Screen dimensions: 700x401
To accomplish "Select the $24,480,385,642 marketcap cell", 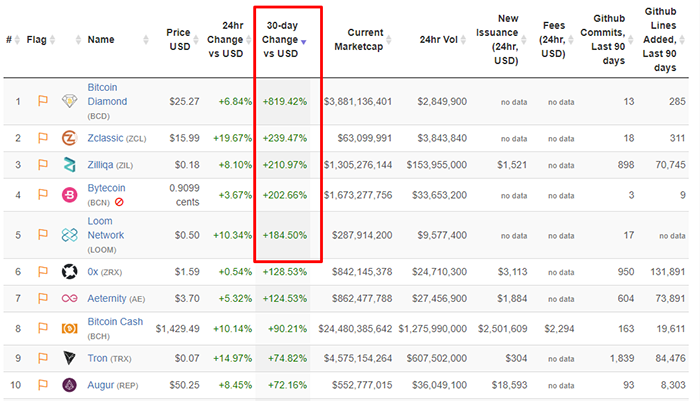I will [x=355, y=329].
